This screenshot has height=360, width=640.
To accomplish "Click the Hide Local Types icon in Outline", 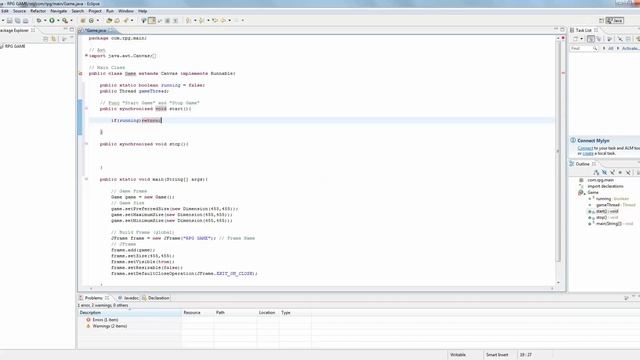I will pyautogui.click(x=628, y=173).
